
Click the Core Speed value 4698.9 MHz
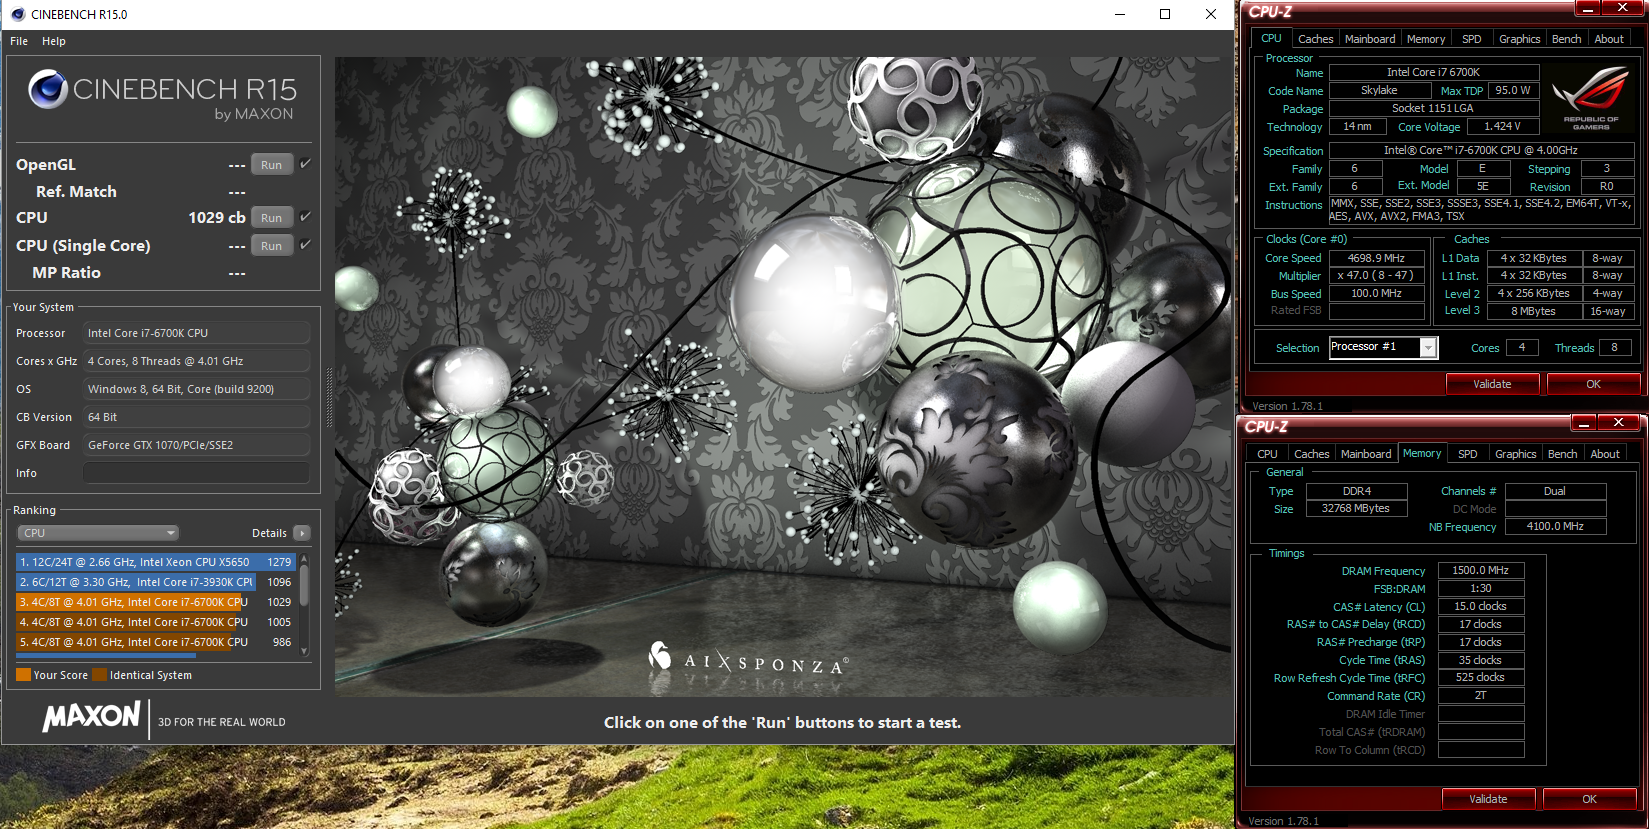[1376, 258]
